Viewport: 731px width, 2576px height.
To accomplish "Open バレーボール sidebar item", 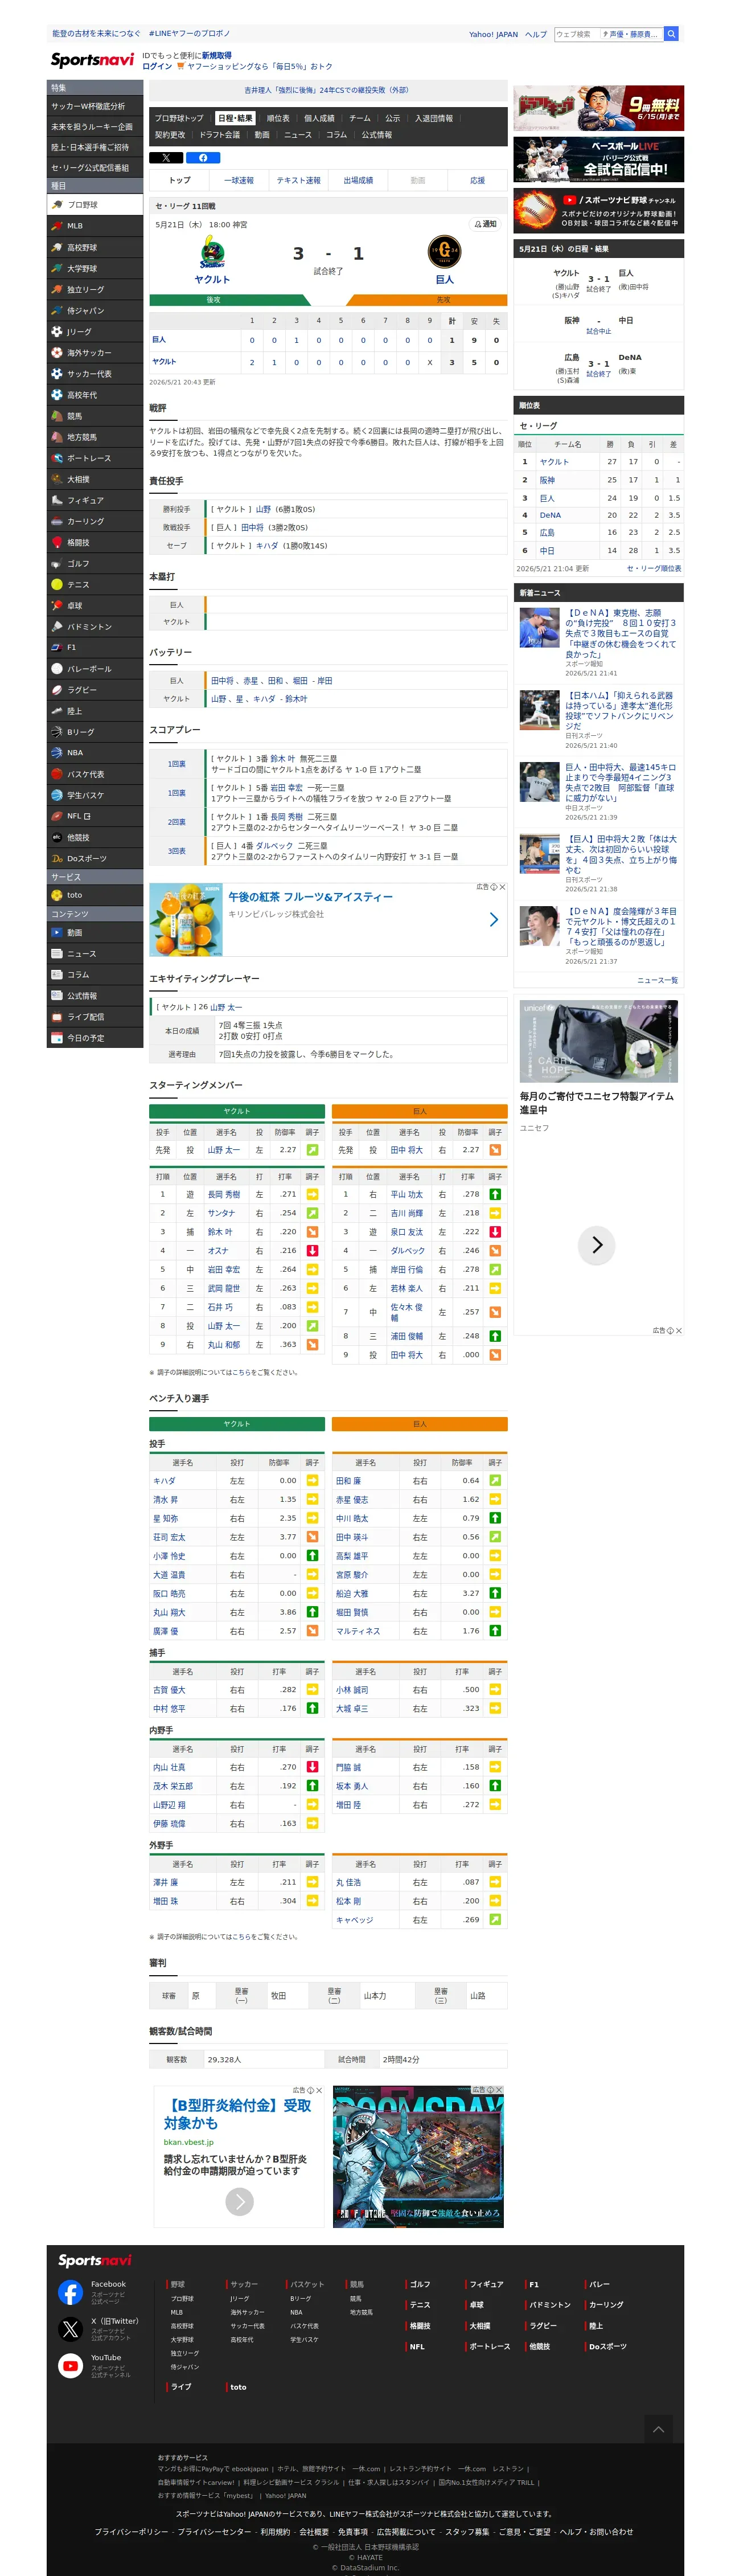I will tap(95, 668).
